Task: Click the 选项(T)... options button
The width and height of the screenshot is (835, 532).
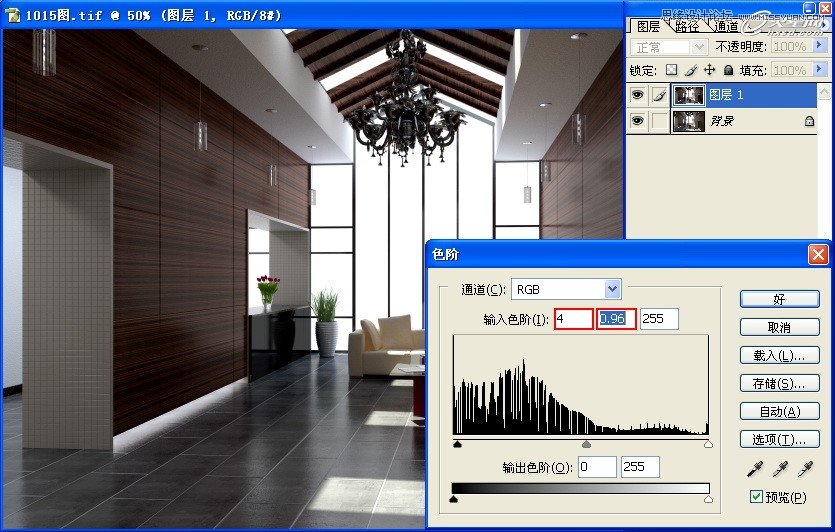Action: pos(780,439)
